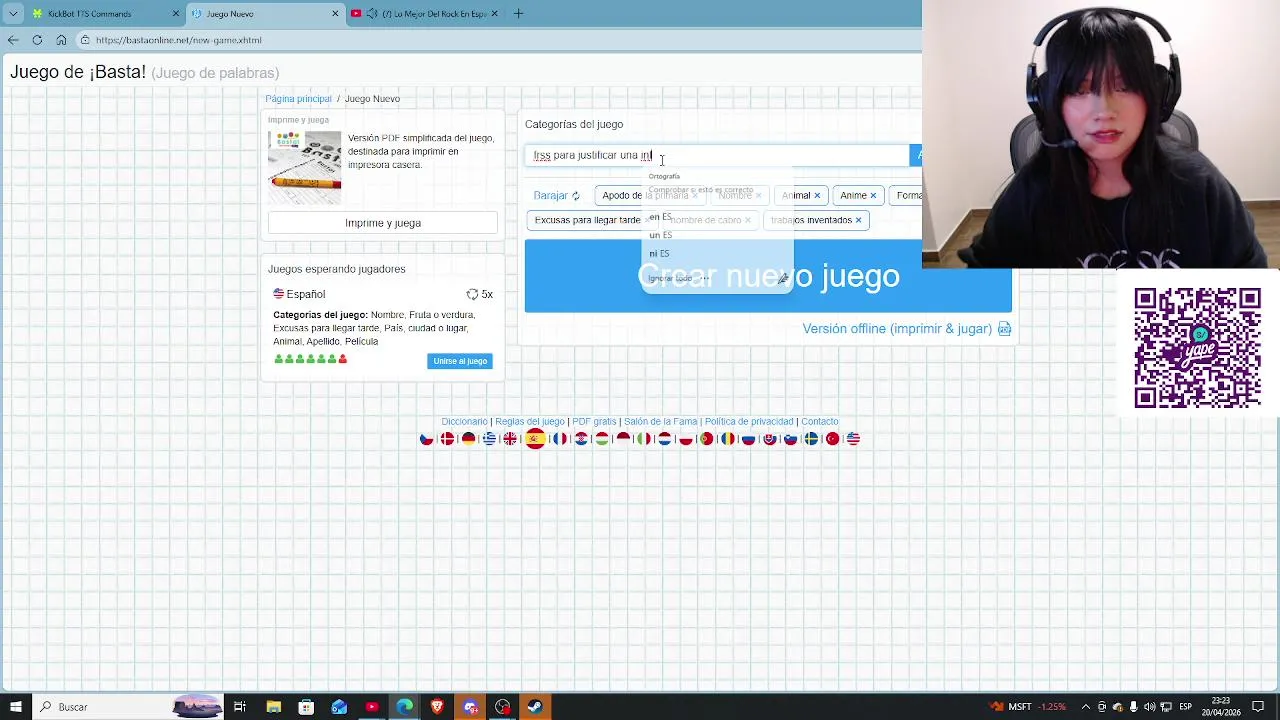
Task: Remove the trabajos inventados category chip
Action: pyautogui.click(x=858, y=220)
